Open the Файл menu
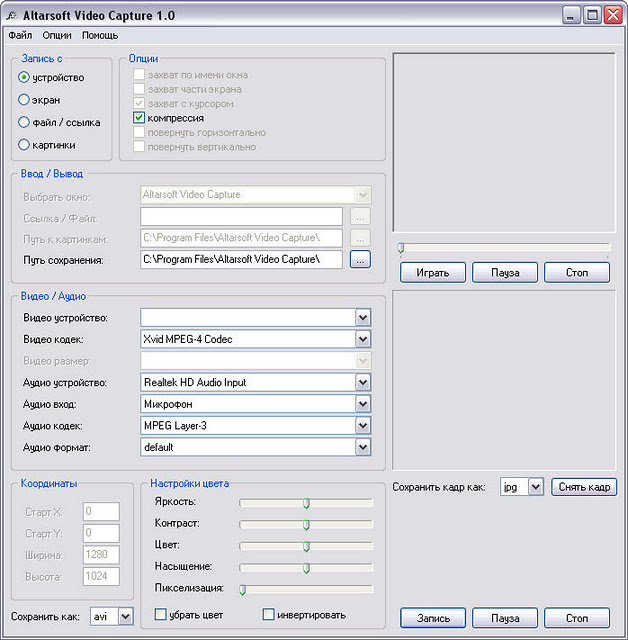 (x=20, y=35)
